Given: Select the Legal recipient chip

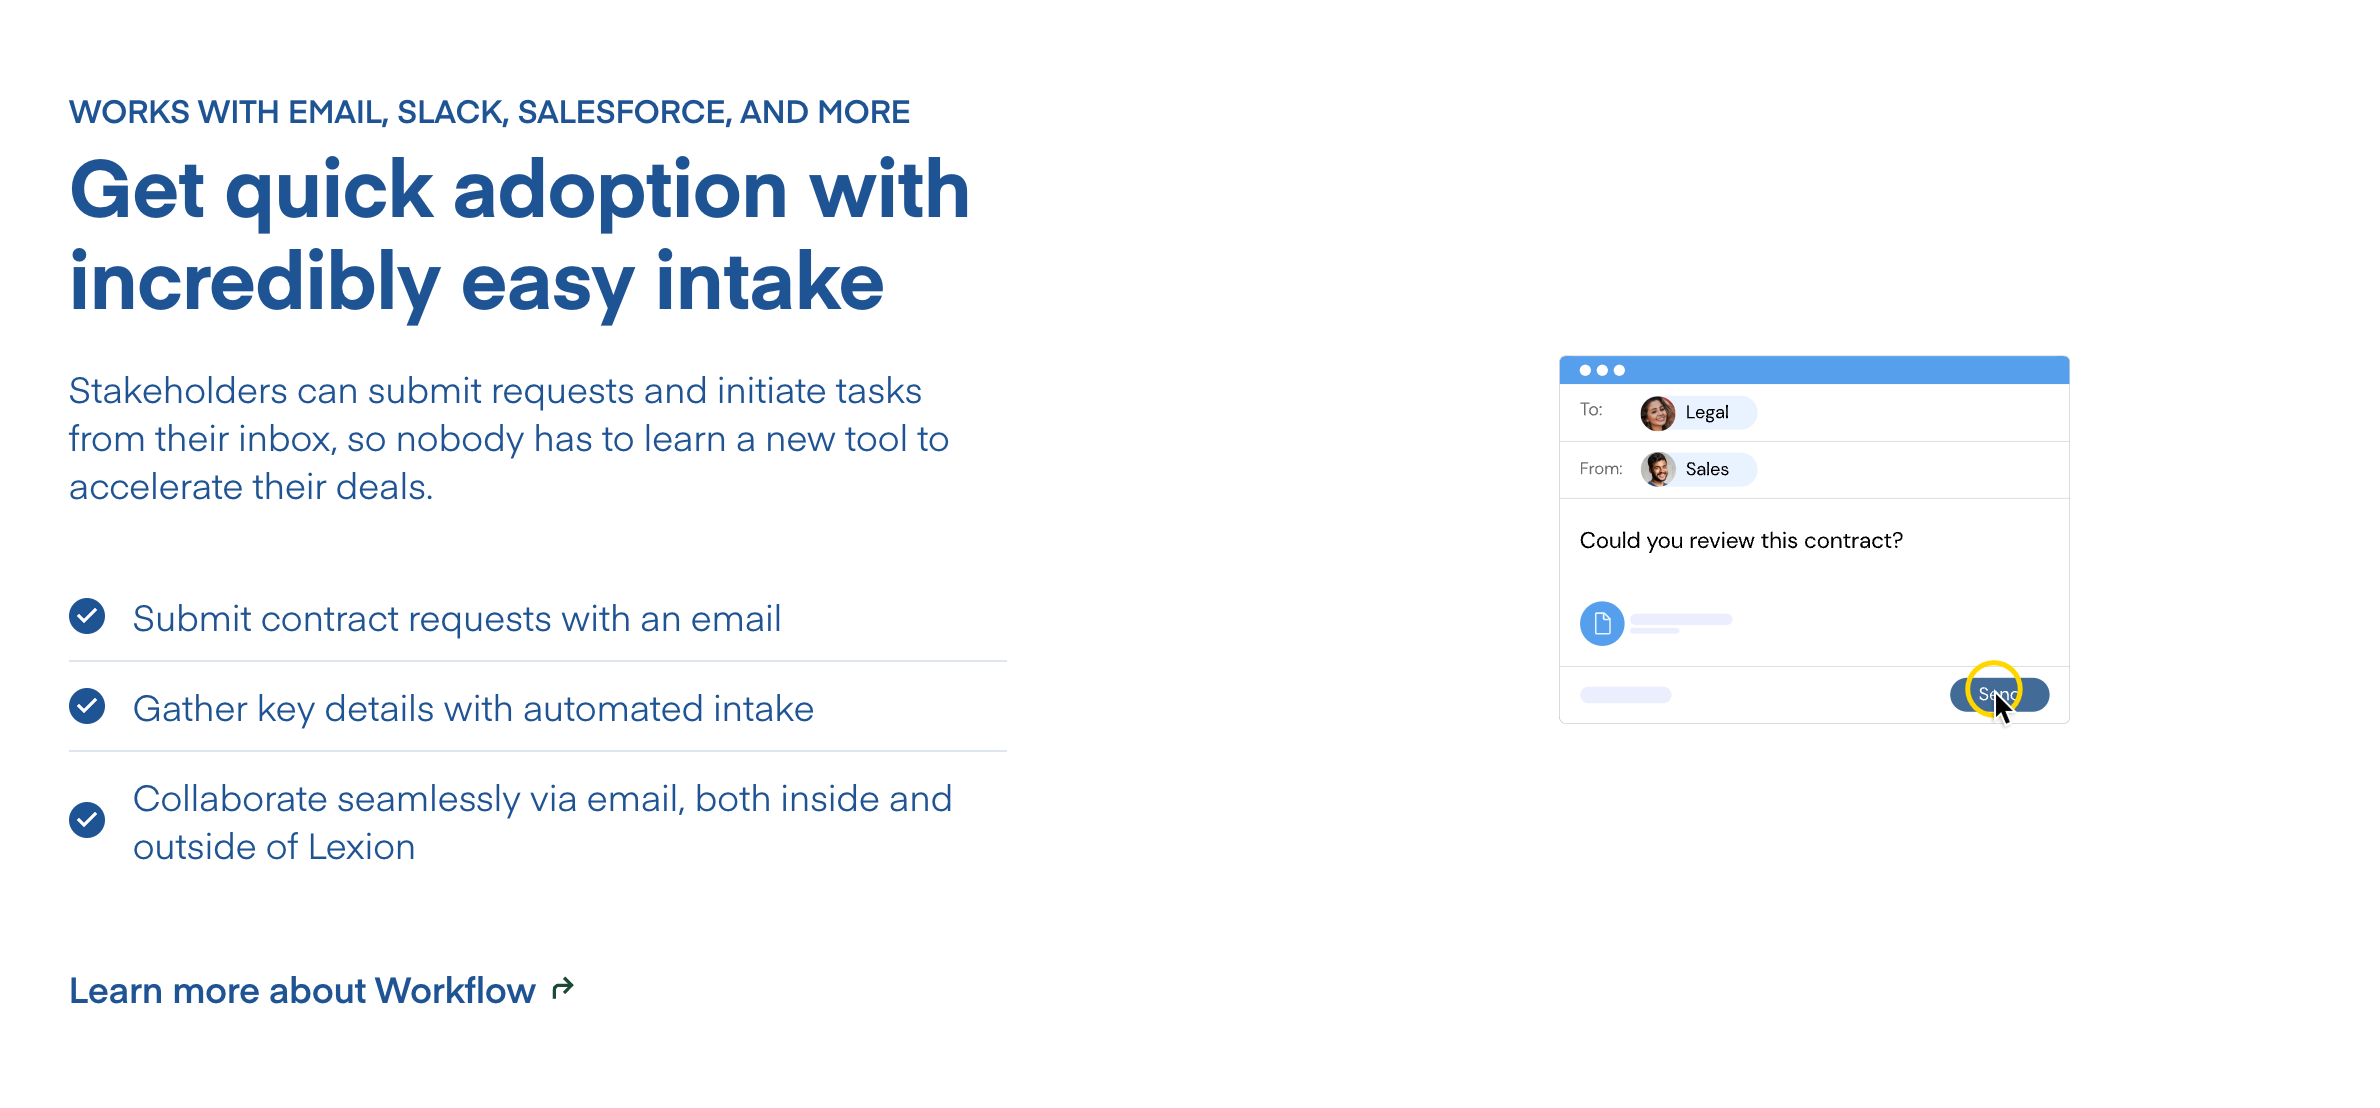Looking at the screenshot, I should [x=1707, y=413].
